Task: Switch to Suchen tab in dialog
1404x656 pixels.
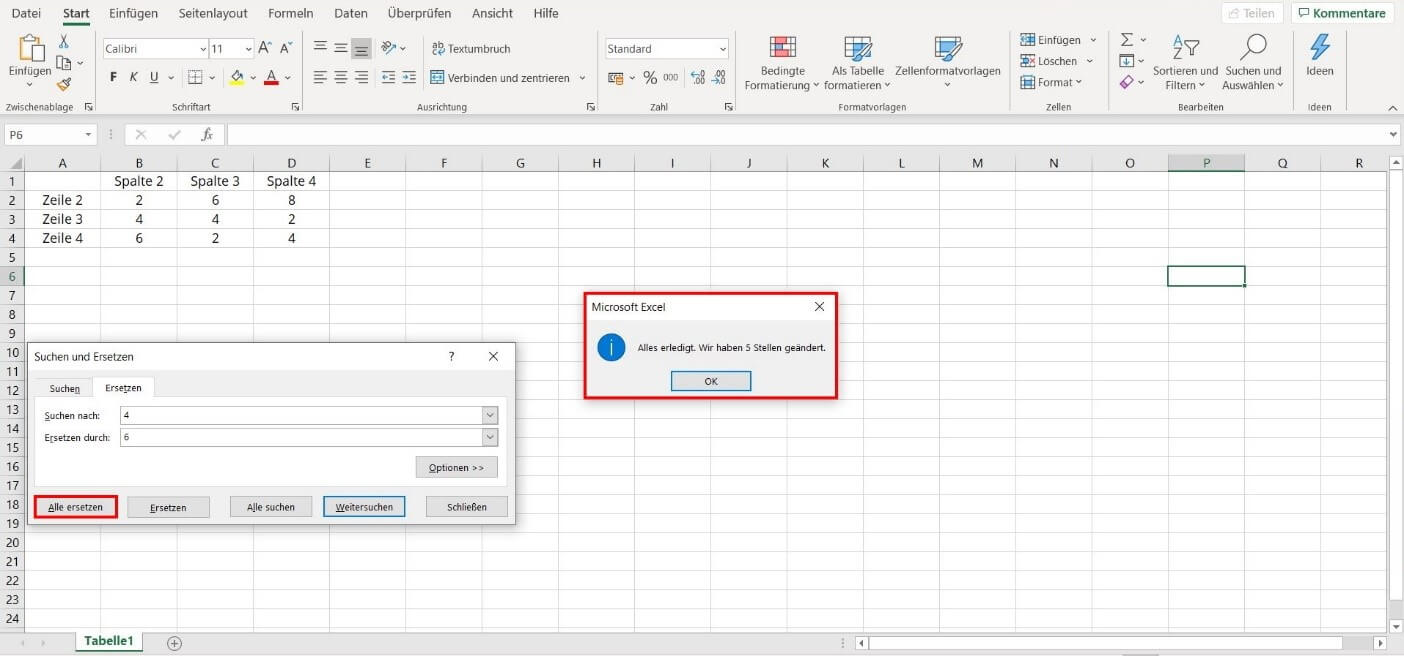Action: 64,388
